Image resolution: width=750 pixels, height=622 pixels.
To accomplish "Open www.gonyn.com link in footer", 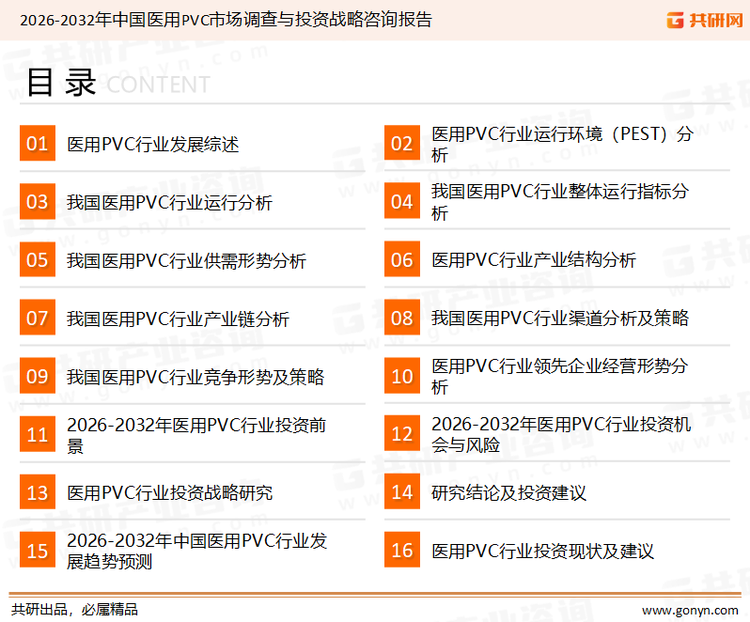I will point(690,611).
